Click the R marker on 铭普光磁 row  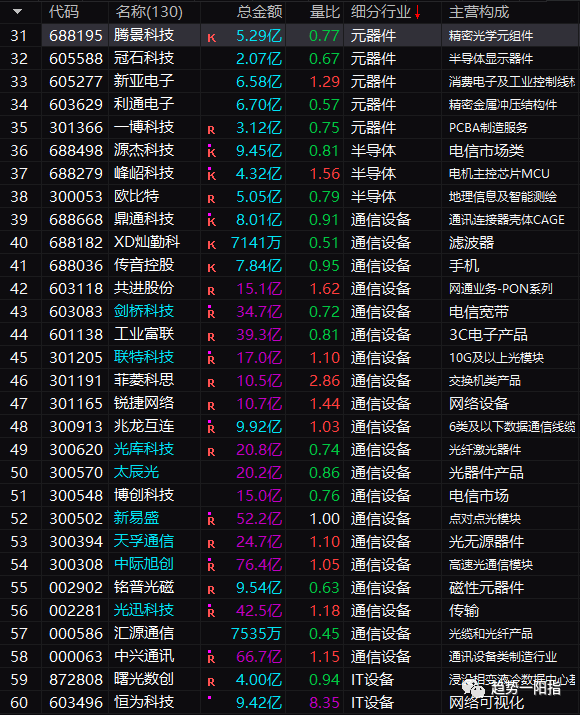click(x=211, y=590)
